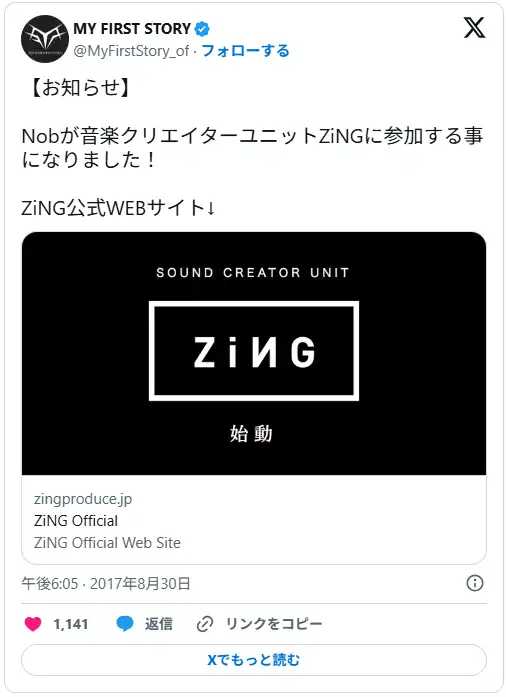This screenshot has width=506, height=697.
Task: Click the MY FIRST STORY display name
Action: tap(132, 29)
